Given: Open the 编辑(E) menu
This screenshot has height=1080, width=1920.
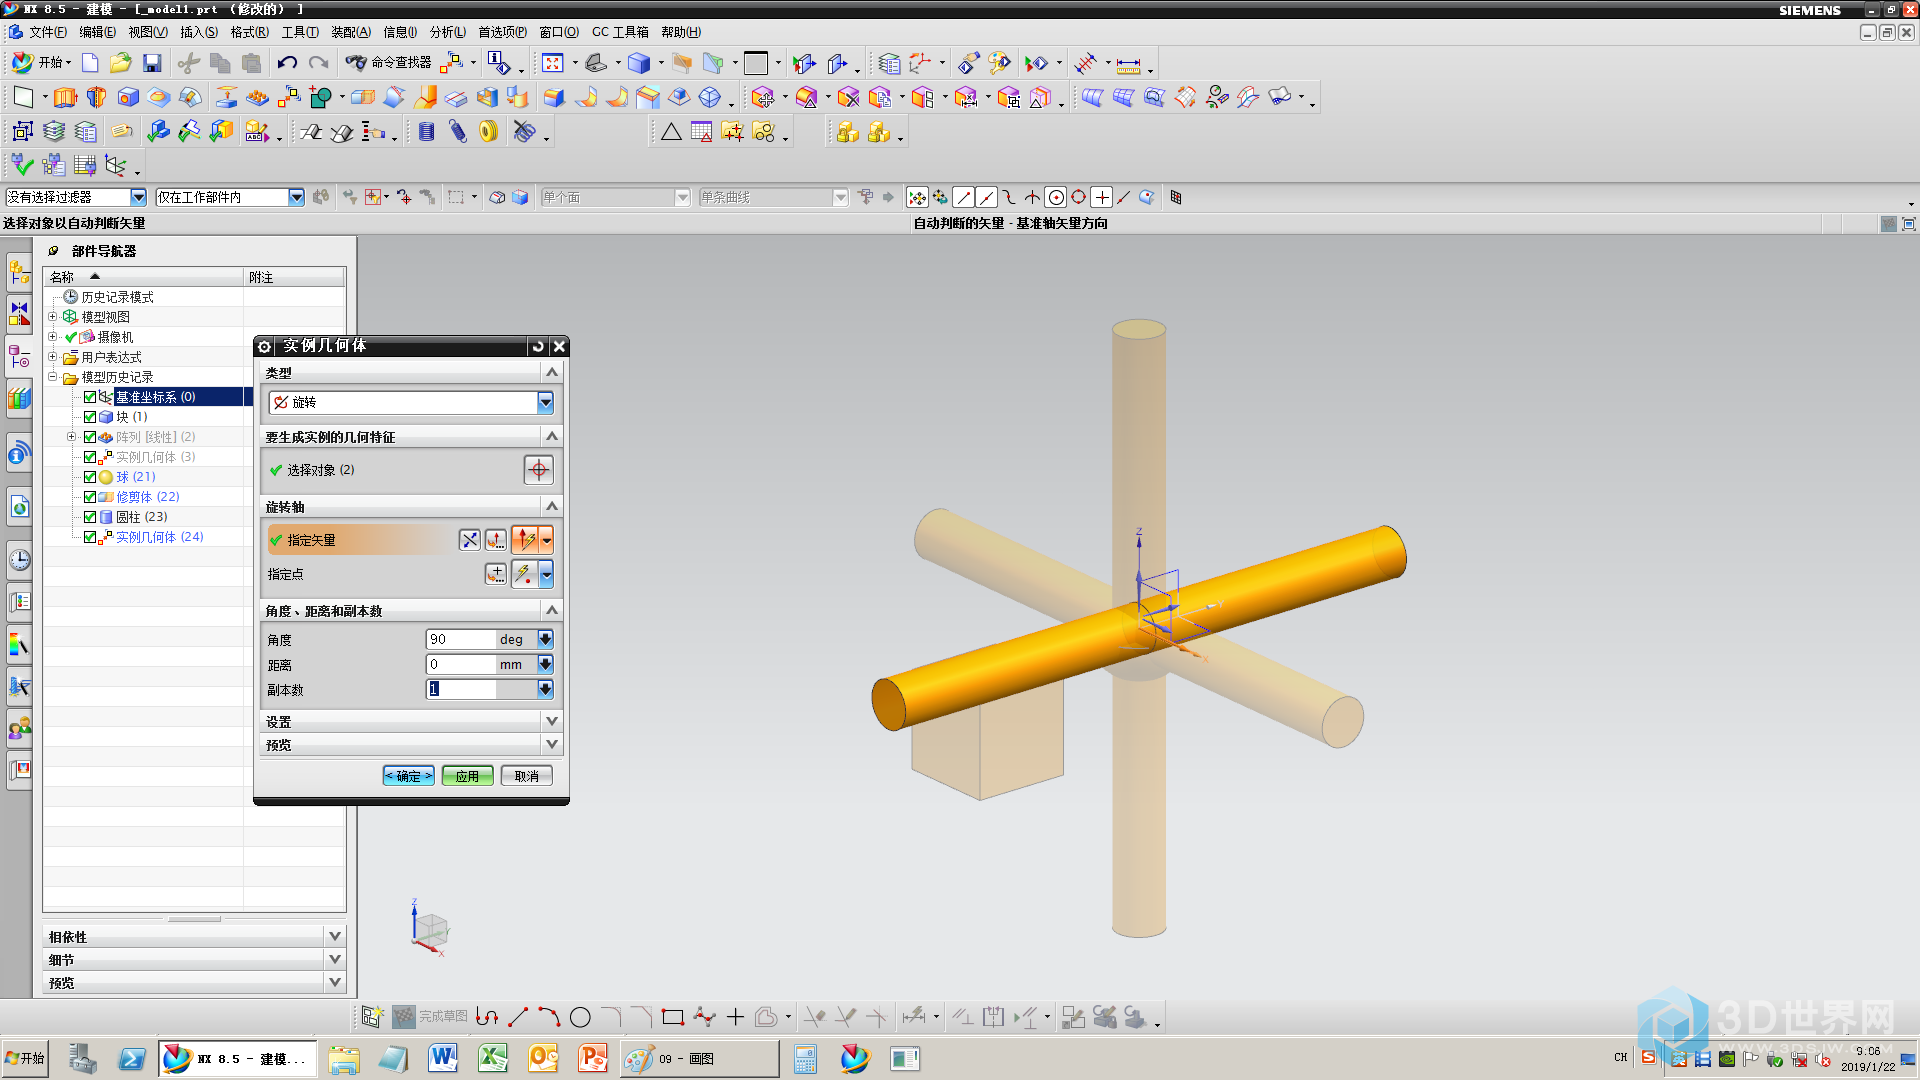Looking at the screenshot, I should (x=97, y=32).
